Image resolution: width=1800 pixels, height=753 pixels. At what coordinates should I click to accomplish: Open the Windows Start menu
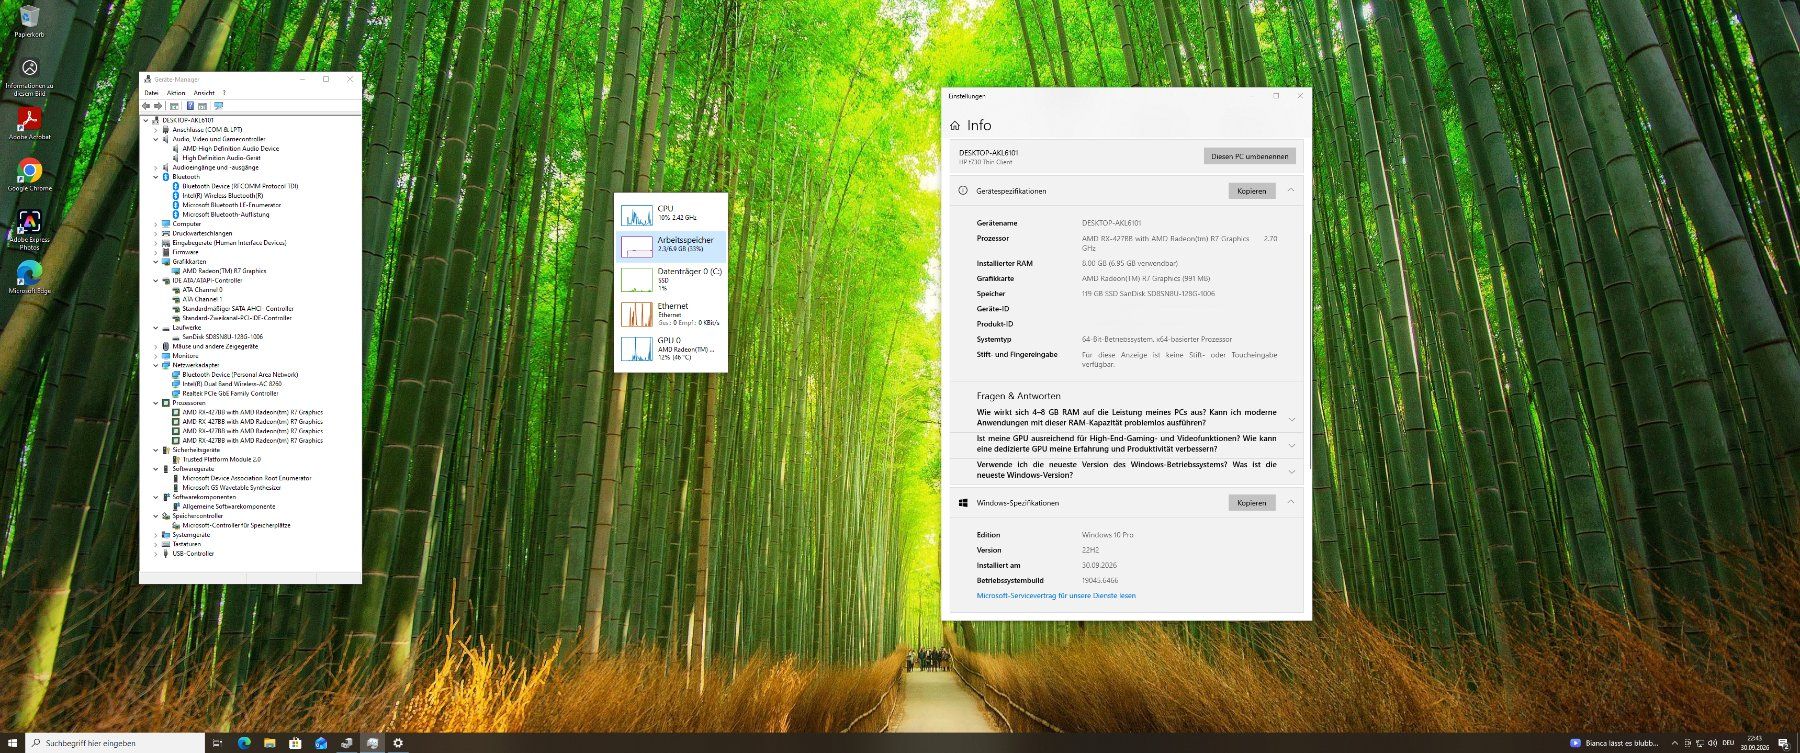point(12,743)
